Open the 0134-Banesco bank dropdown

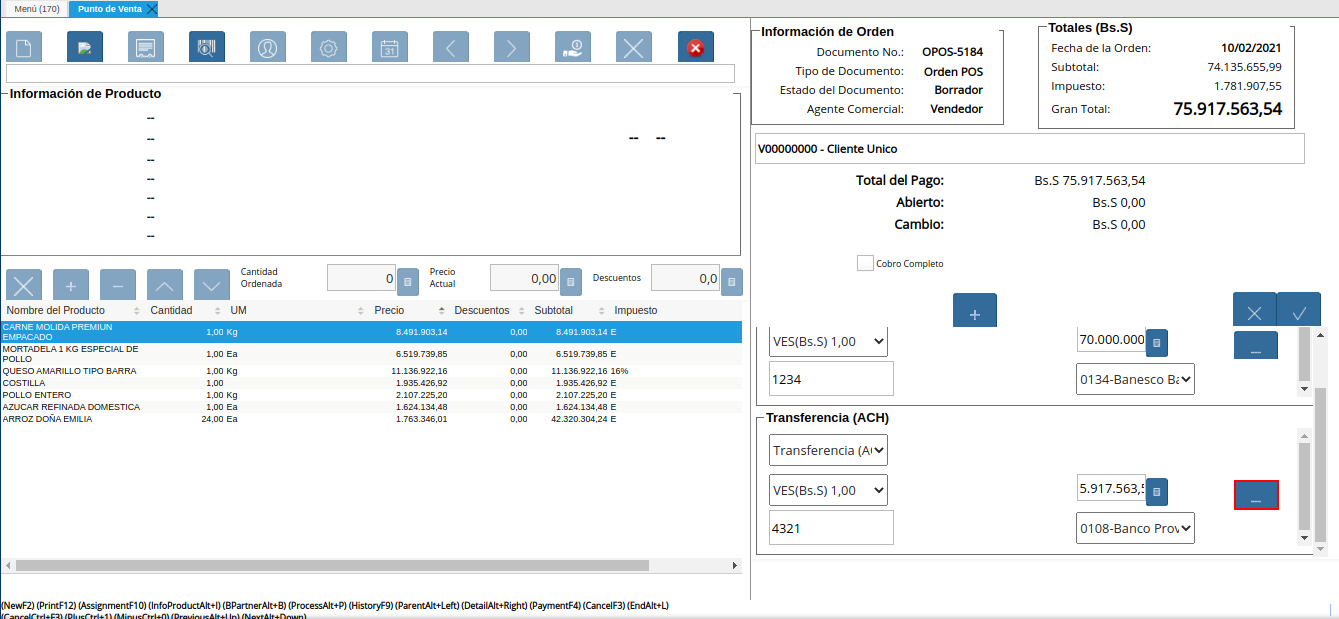click(1135, 380)
